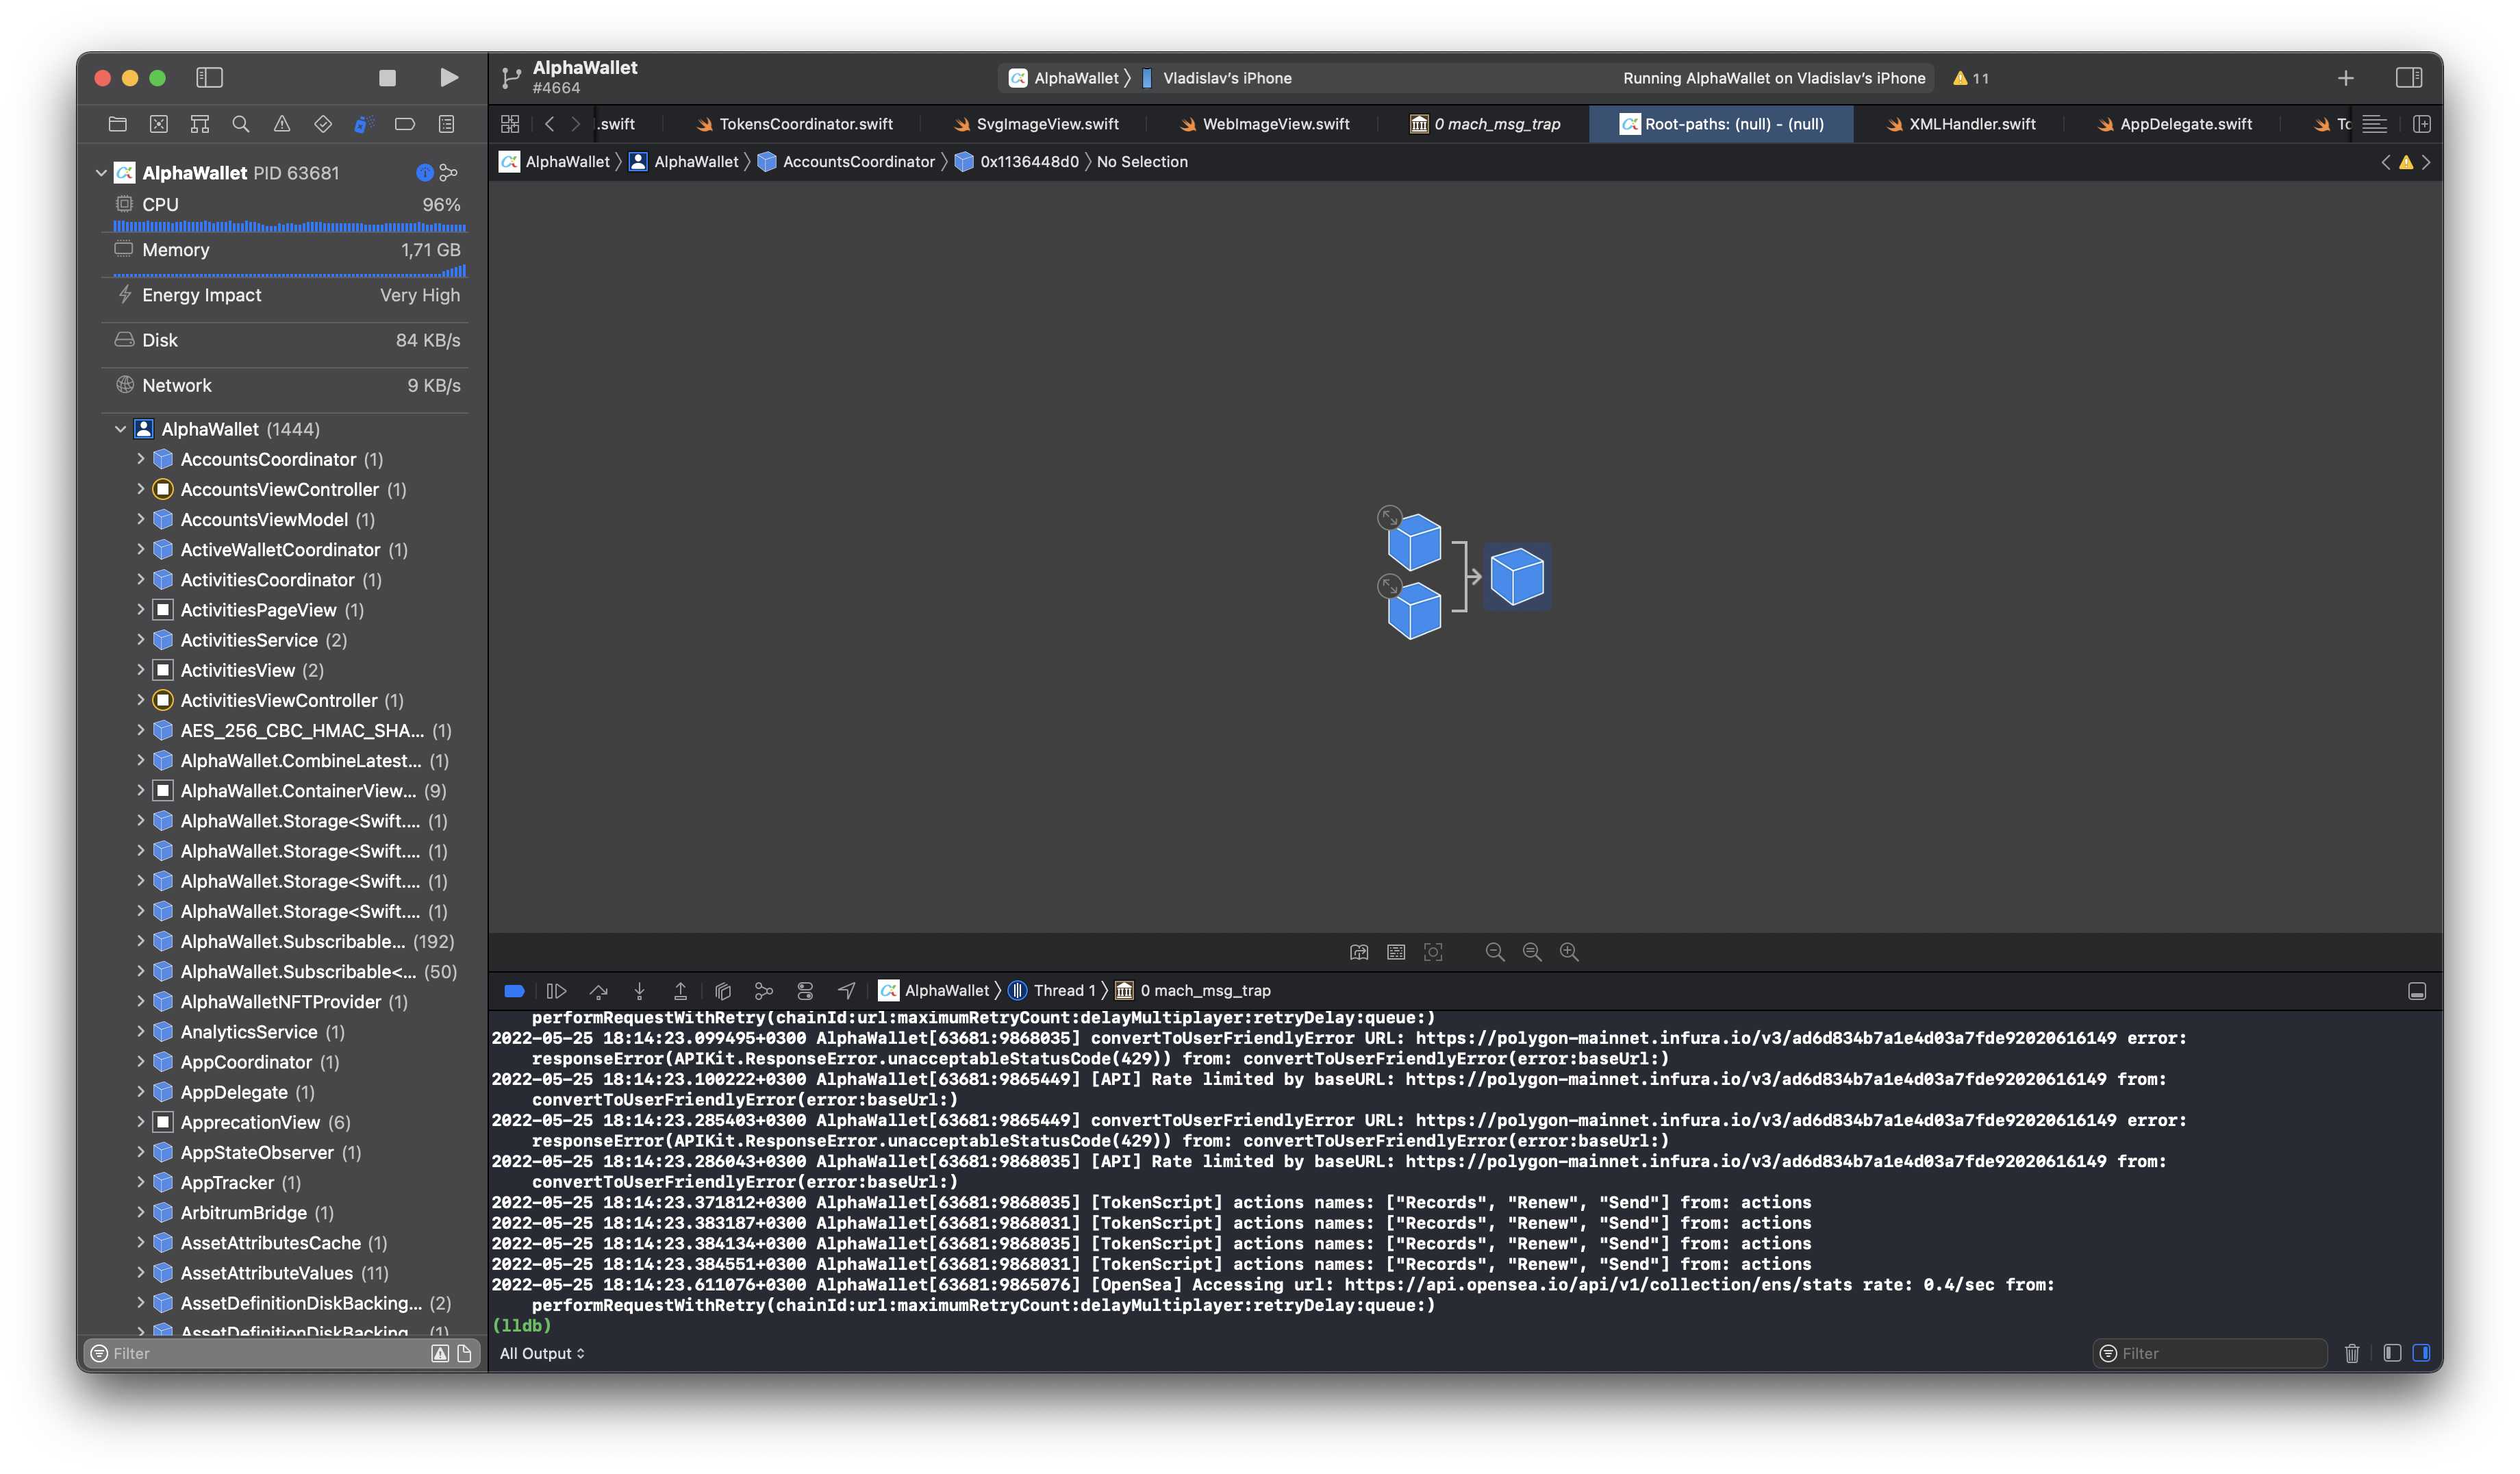Viewport: 2520px width, 1474px height.
Task: Toggle the right inspector panel
Action: click(2408, 78)
